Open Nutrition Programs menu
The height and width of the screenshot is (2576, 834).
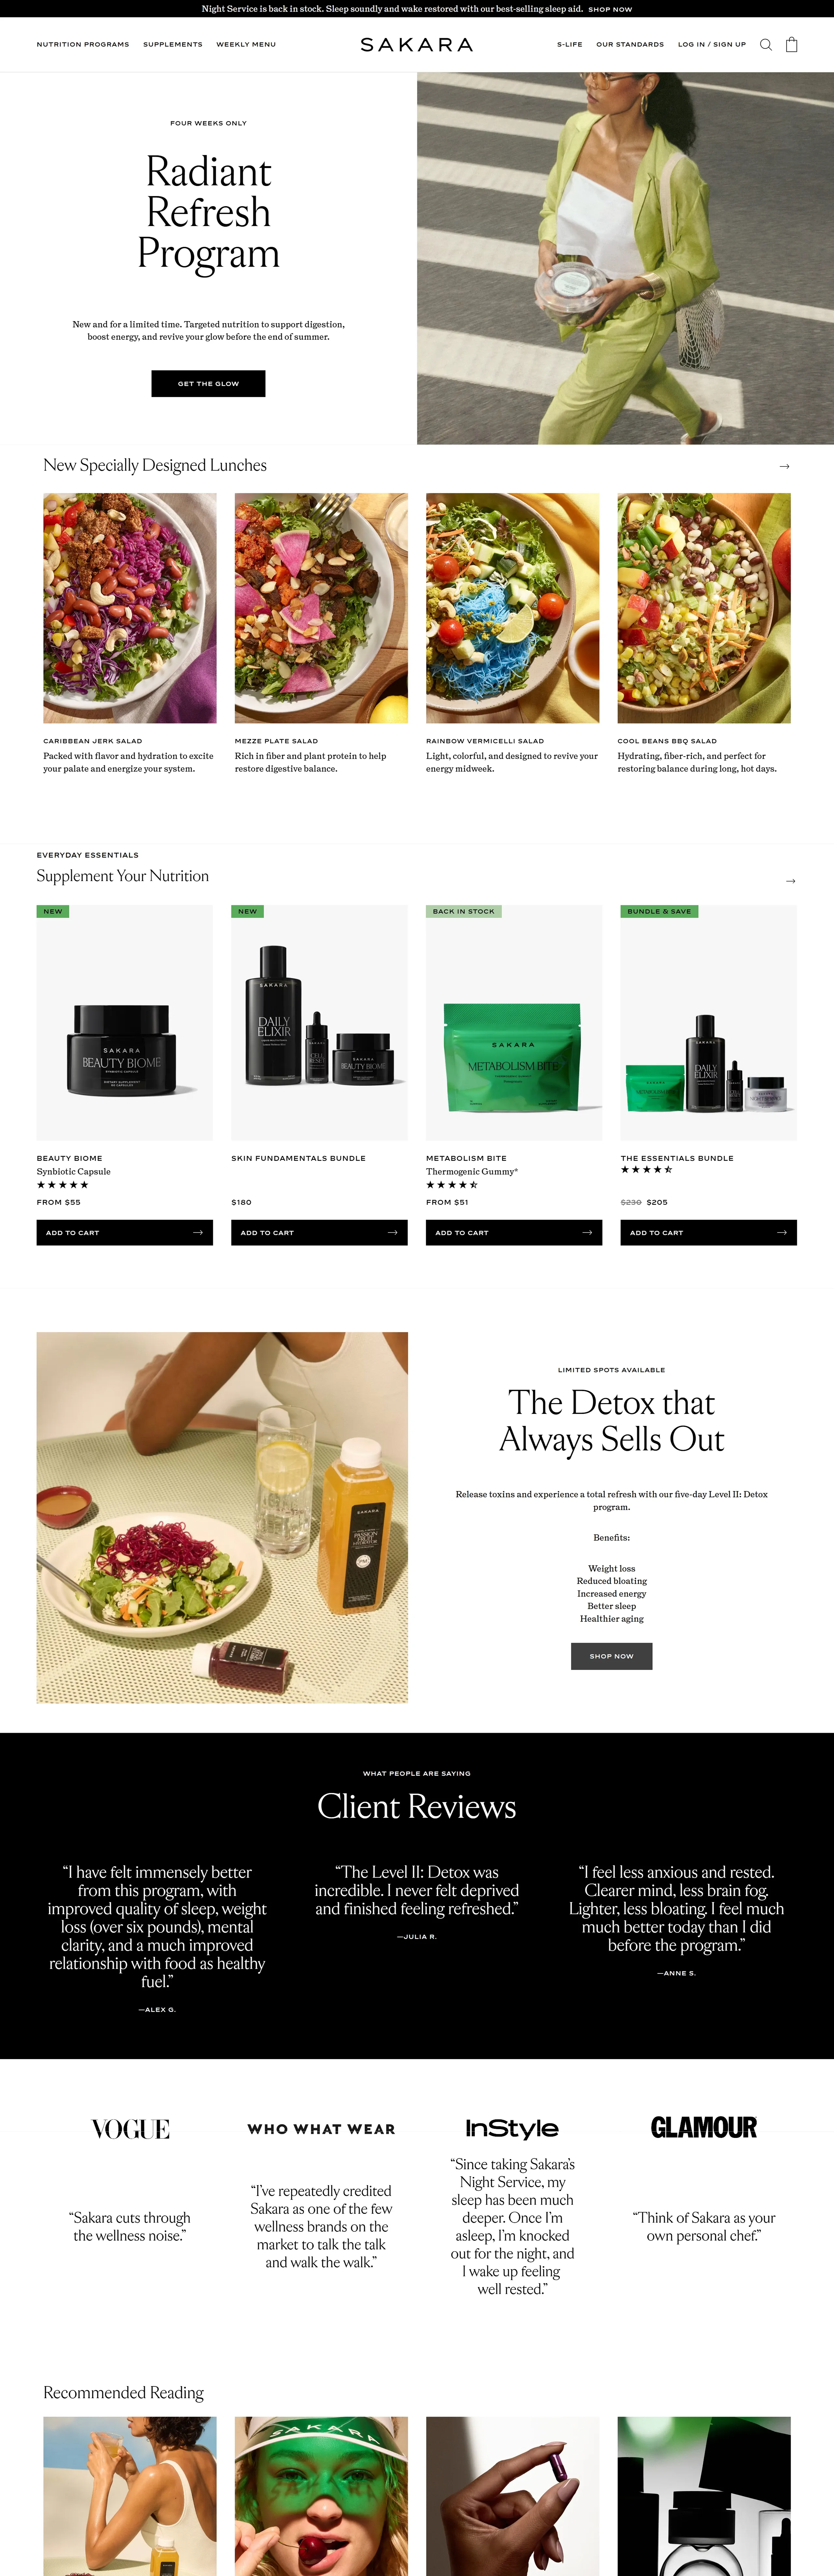tap(83, 44)
